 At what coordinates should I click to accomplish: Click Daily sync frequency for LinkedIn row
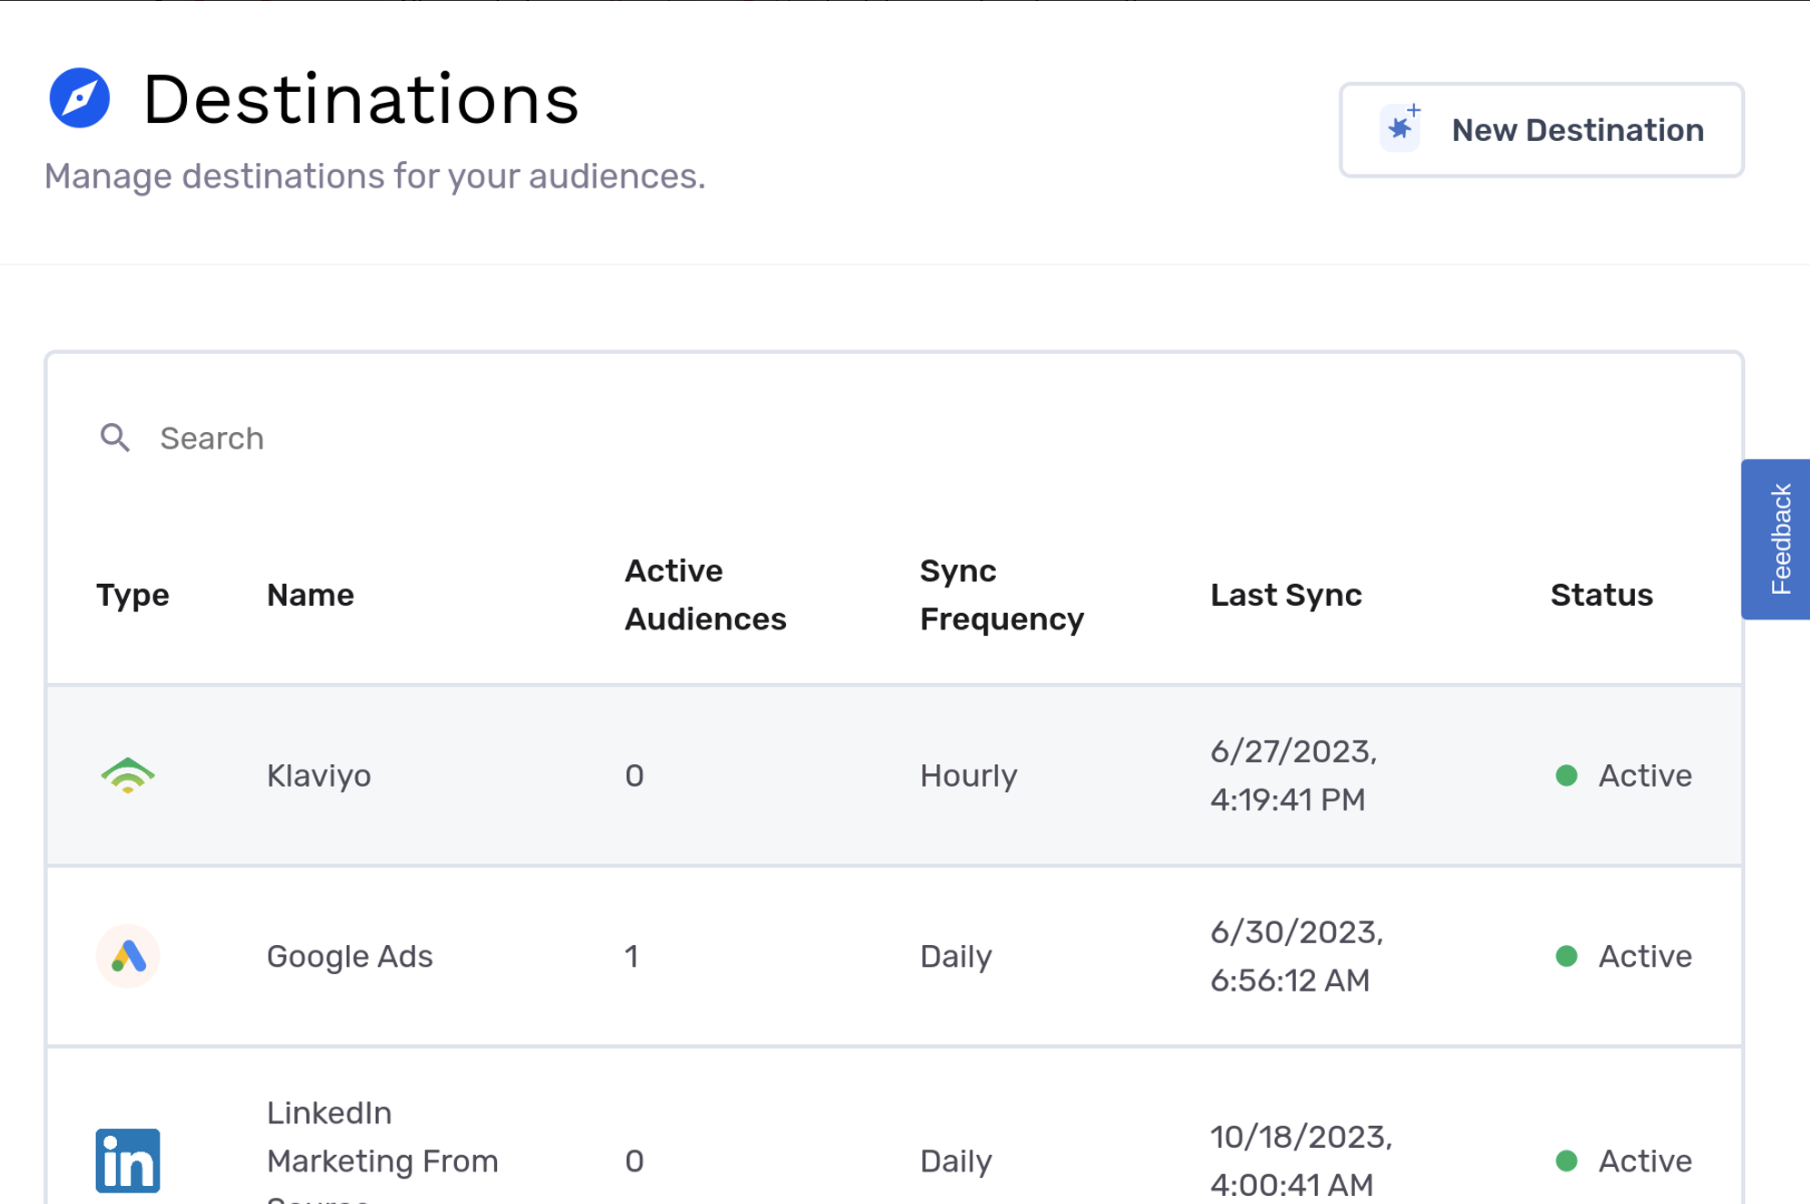click(x=955, y=1161)
